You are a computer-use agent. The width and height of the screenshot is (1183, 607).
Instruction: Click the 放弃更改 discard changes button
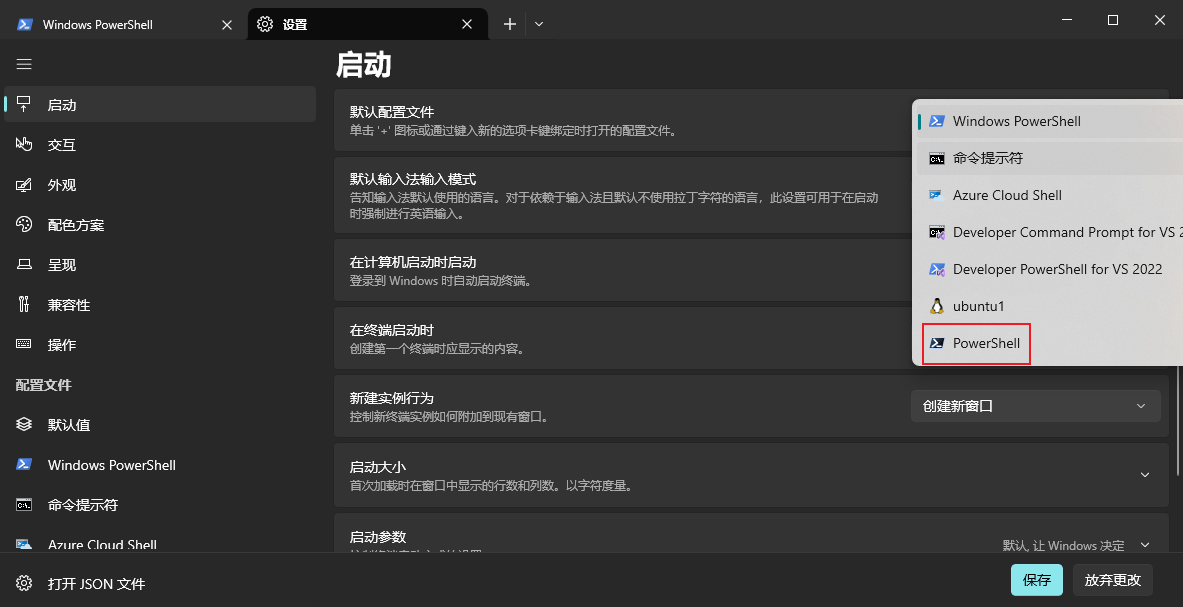click(1112, 580)
